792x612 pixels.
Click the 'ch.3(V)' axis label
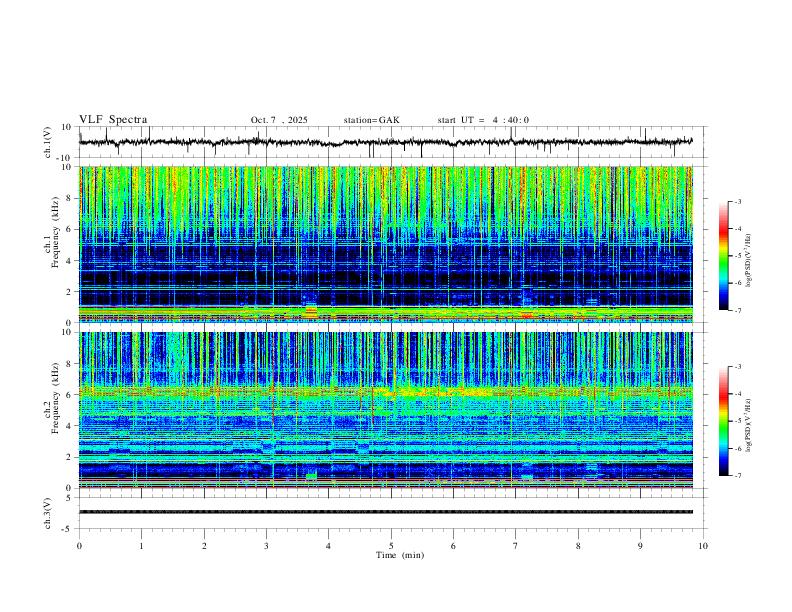48,513
